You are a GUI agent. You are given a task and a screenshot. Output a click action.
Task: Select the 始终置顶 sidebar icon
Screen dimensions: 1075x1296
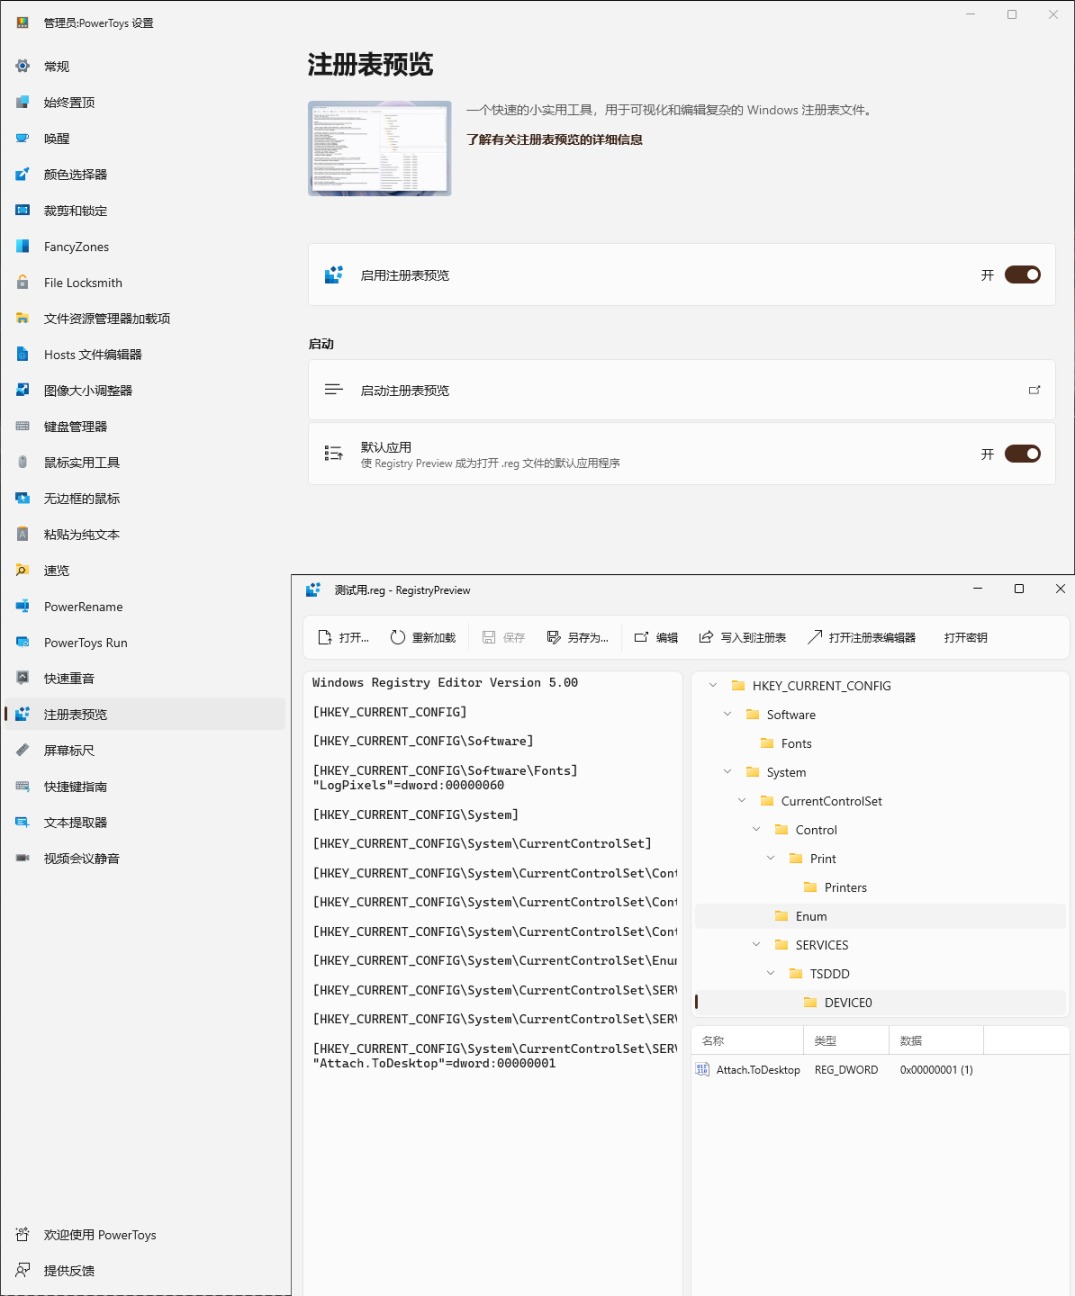[x=22, y=102]
